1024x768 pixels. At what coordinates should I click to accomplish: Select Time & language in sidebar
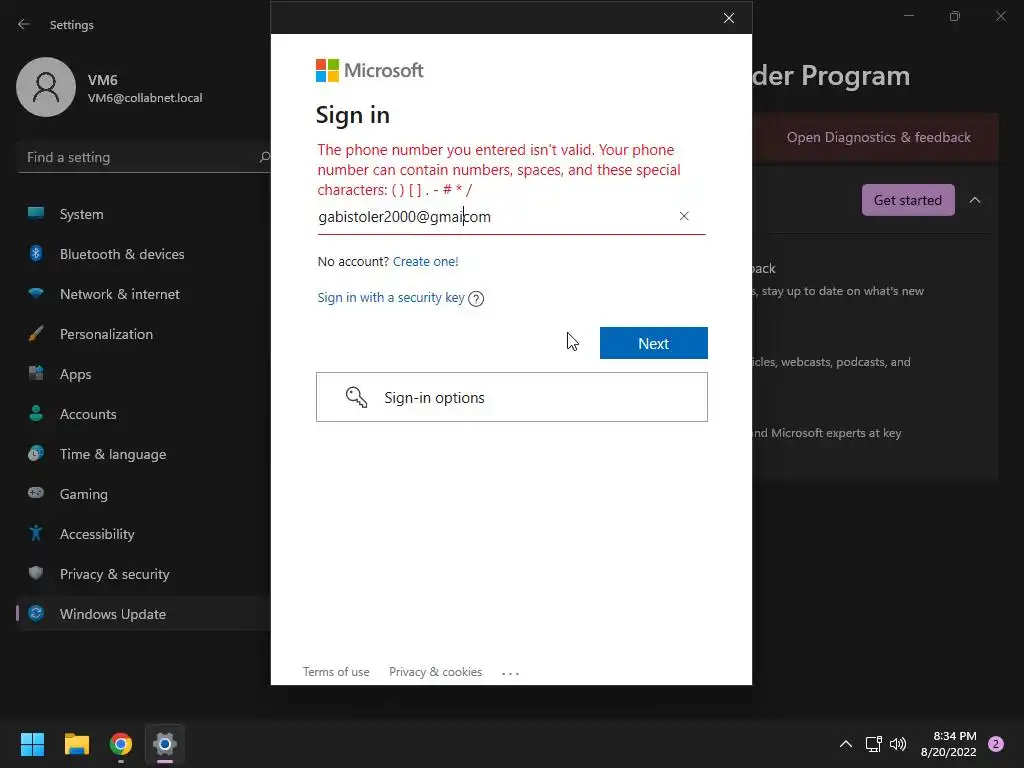coord(113,454)
